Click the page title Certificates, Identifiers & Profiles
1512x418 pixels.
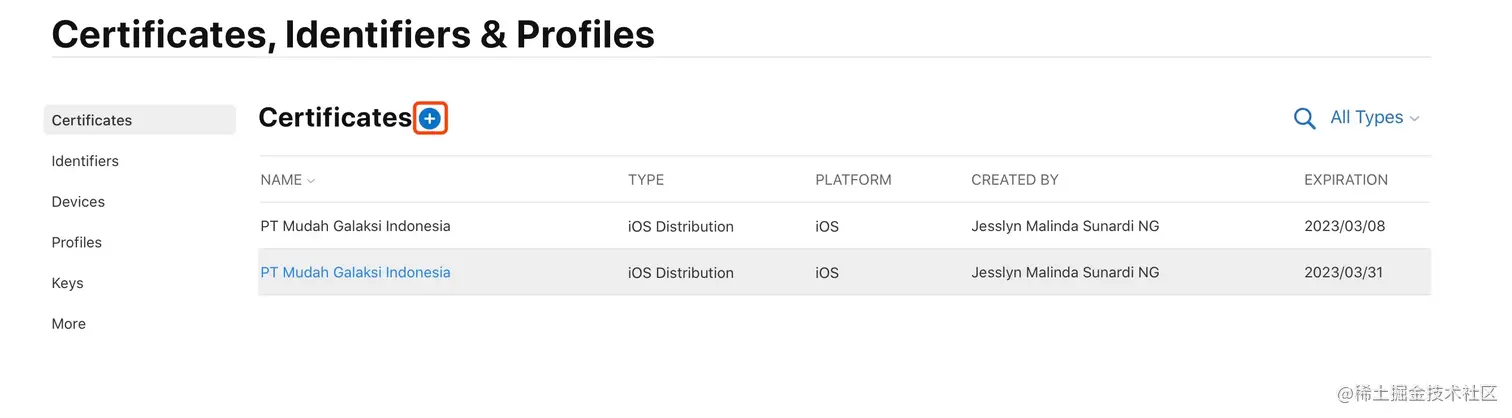(353, 34)
